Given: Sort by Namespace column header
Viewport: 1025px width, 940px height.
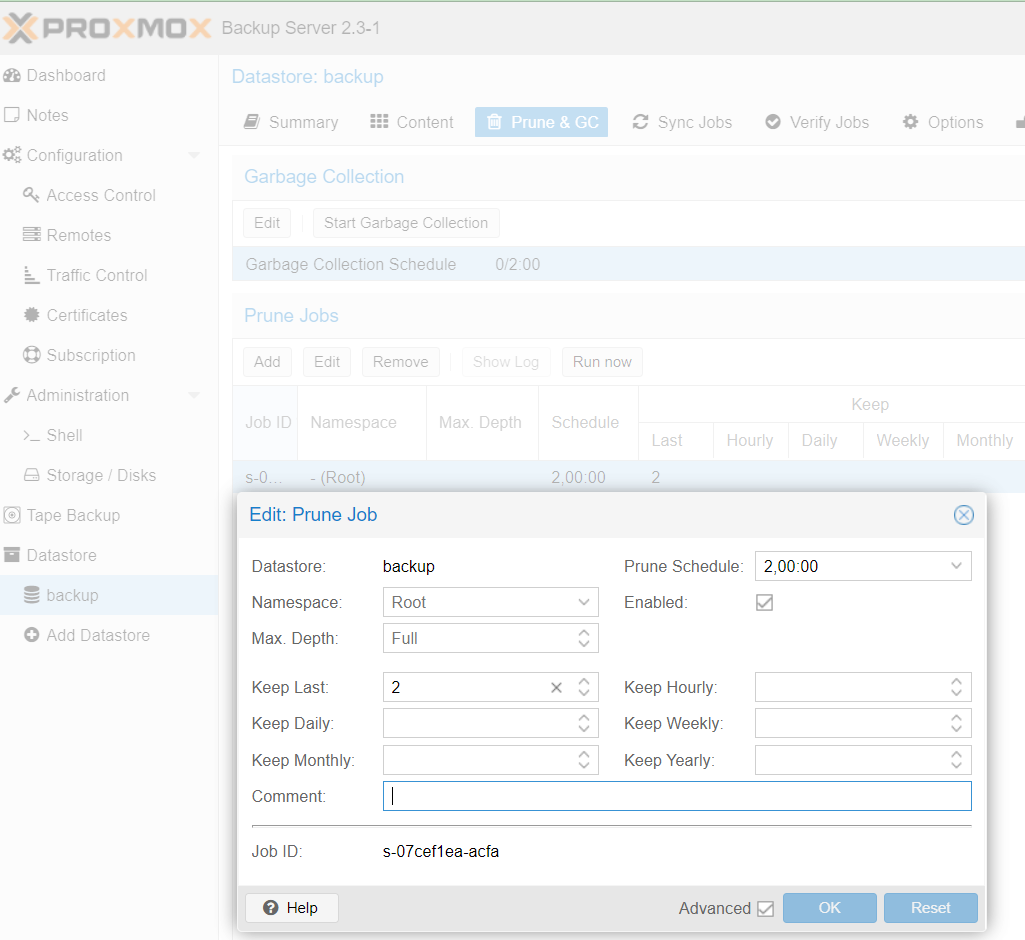Looking at the screenshot, I should [x=361, y=422].
